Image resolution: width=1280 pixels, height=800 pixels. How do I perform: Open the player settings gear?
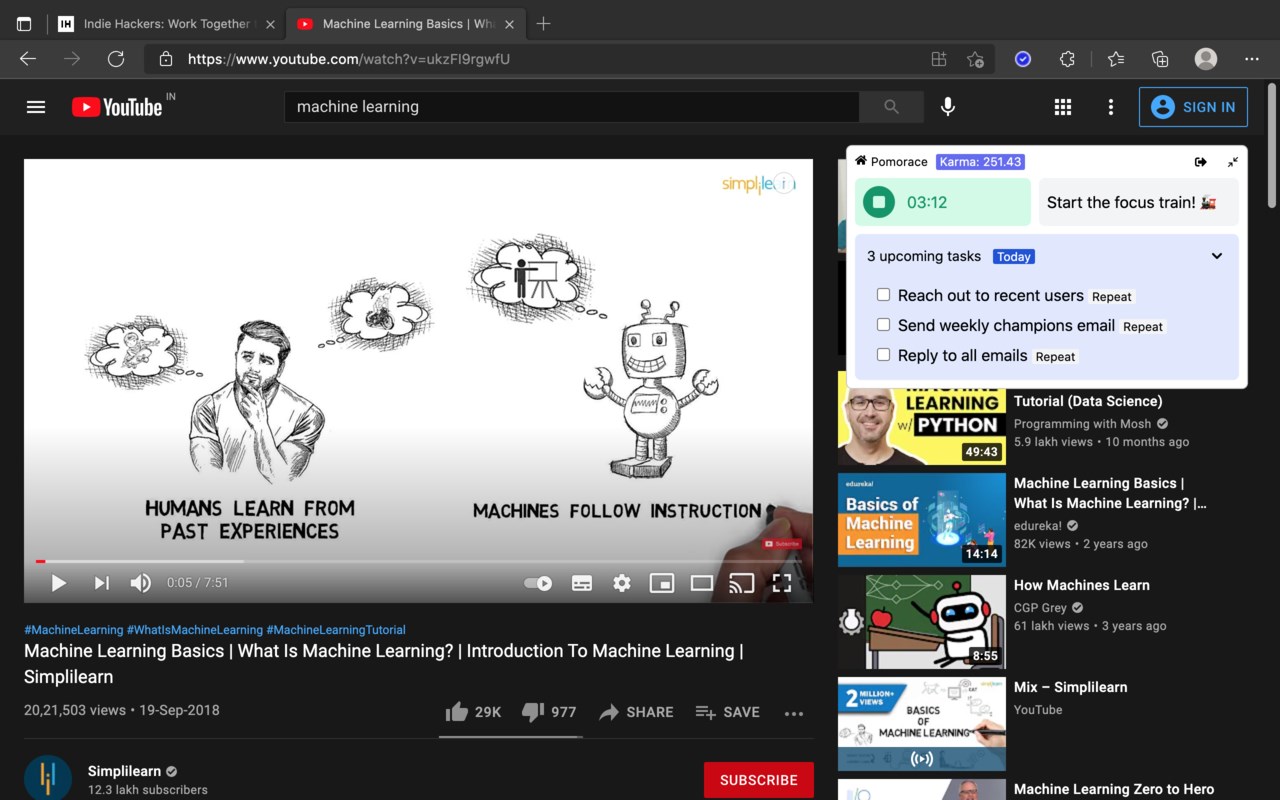coord(622,583)
